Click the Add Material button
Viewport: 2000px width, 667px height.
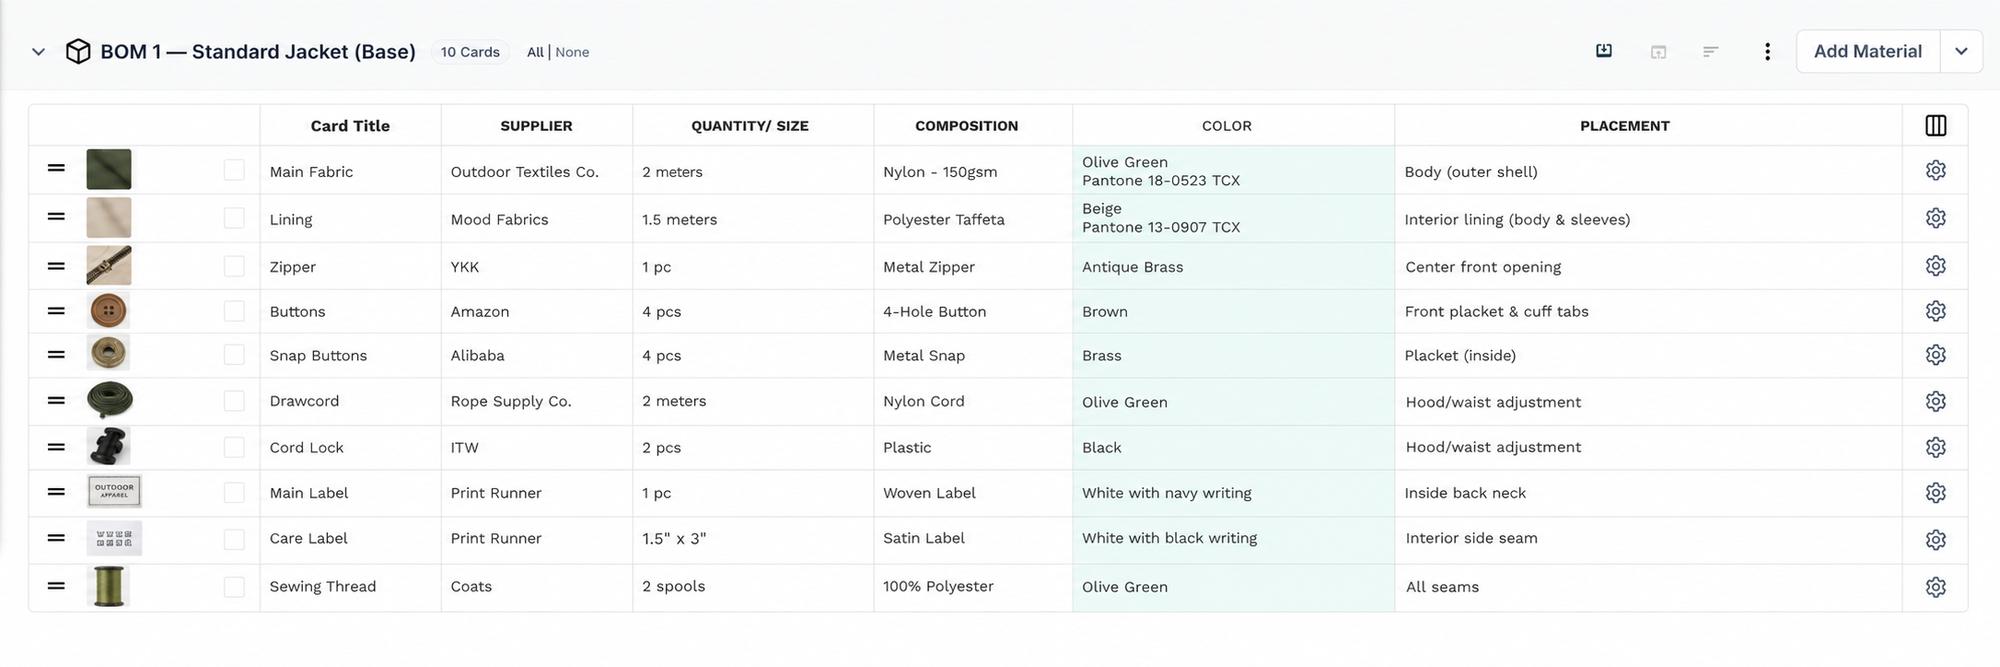click(x=1868, y=51)
